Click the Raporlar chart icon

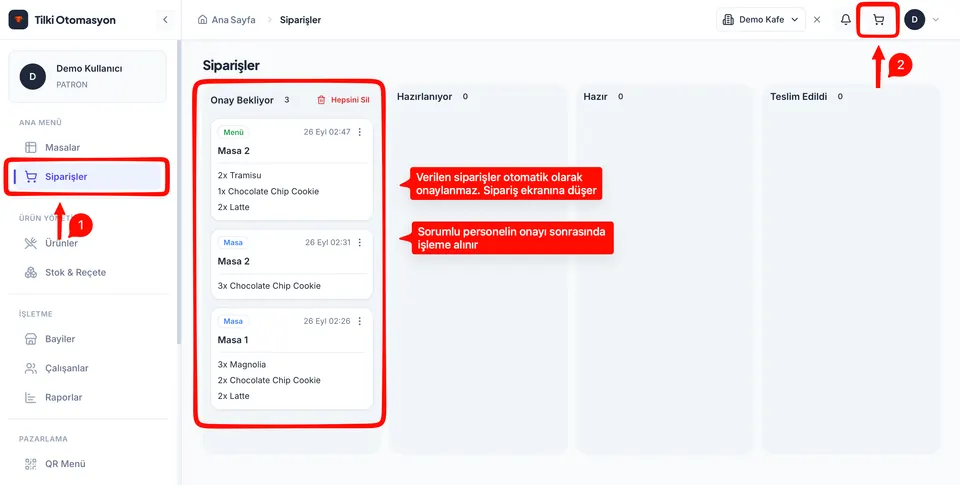[31, 397]
